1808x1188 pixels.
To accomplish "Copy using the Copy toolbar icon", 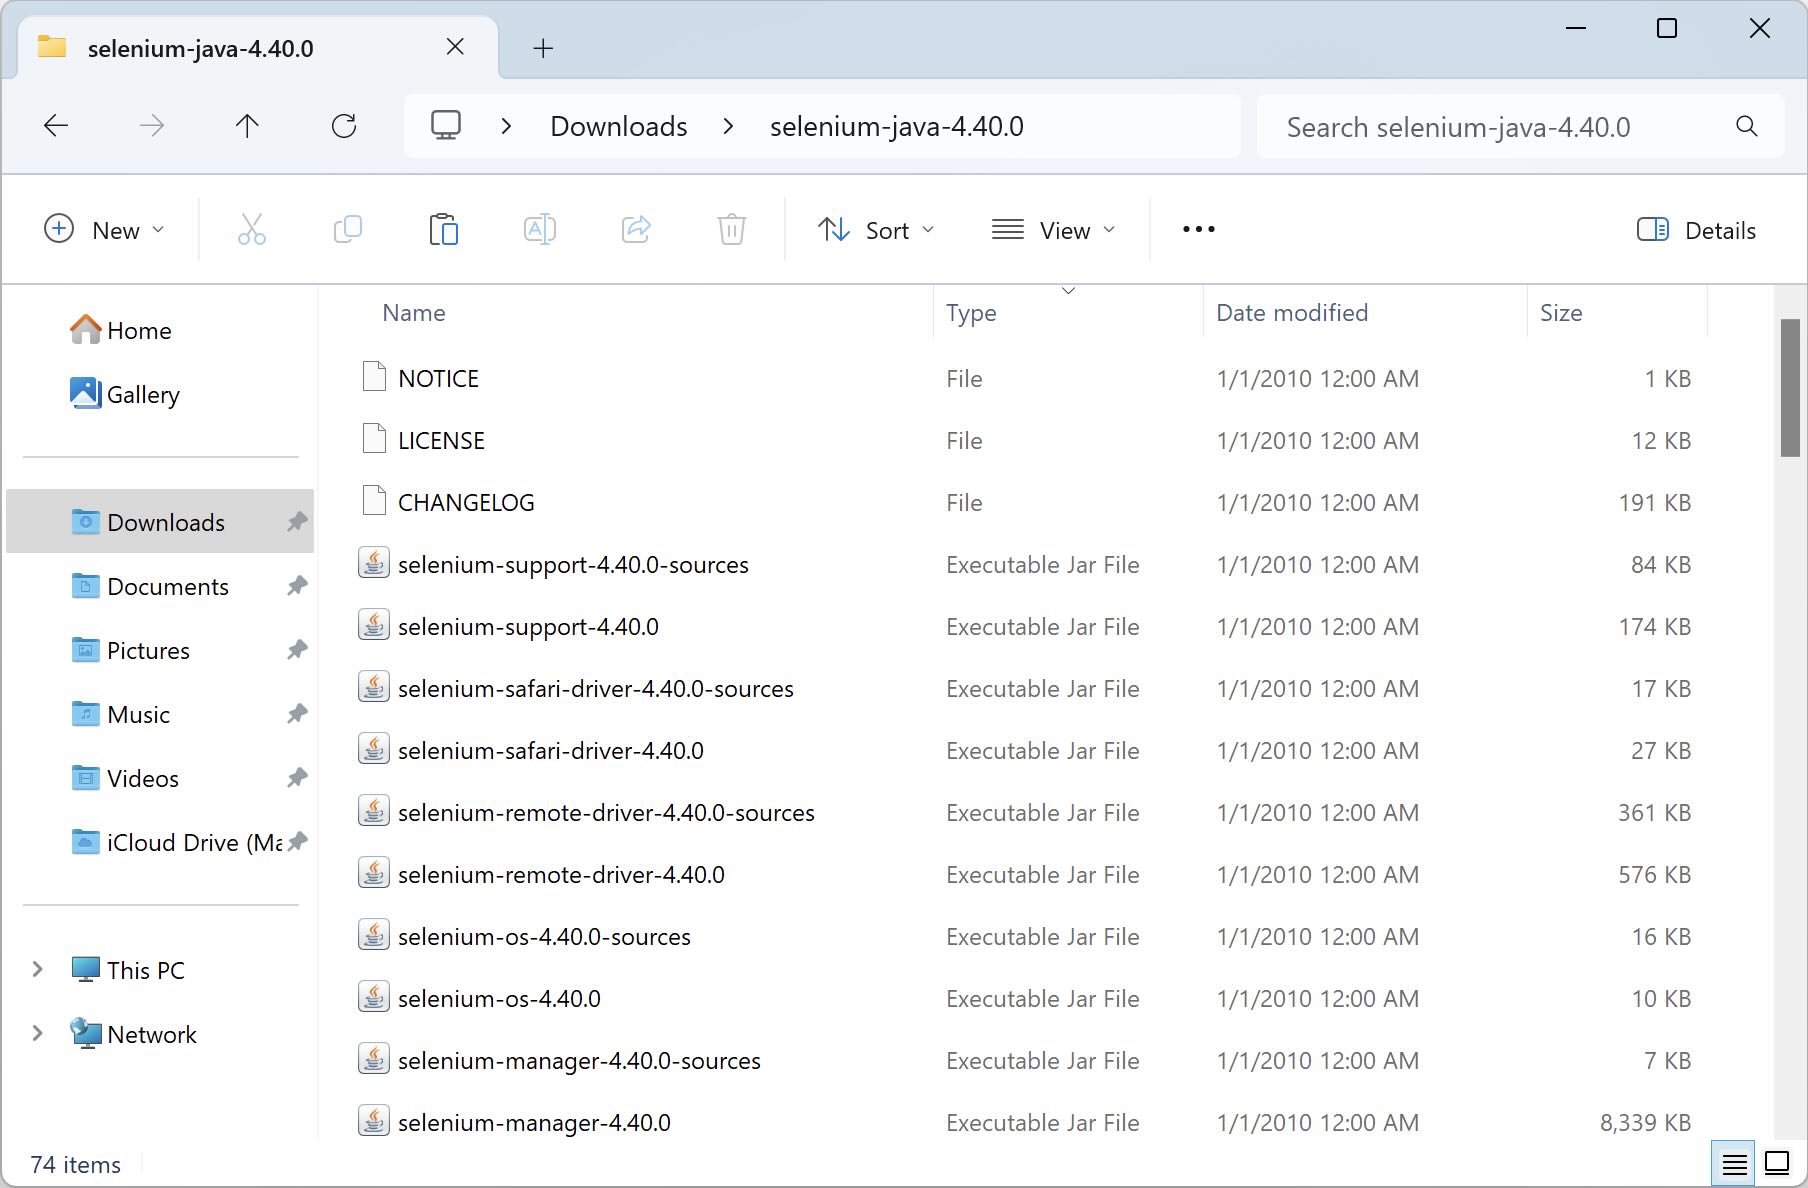I will pos(347,229).
